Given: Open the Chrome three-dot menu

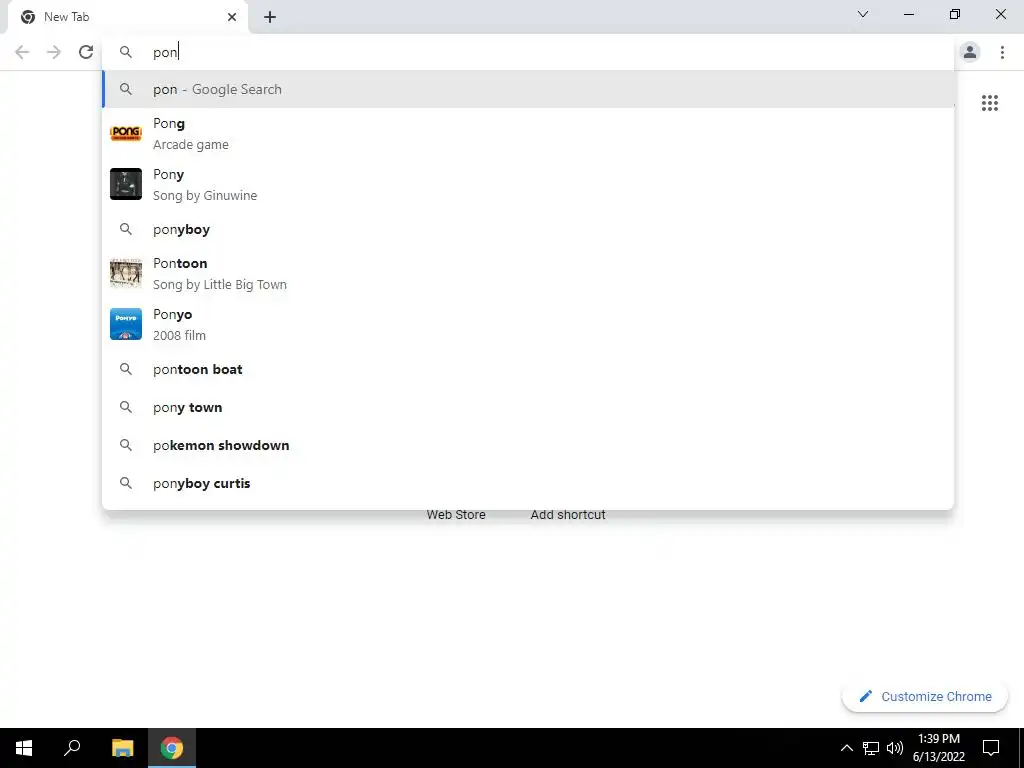Looking at the screenshot, I should point(1002,52).
